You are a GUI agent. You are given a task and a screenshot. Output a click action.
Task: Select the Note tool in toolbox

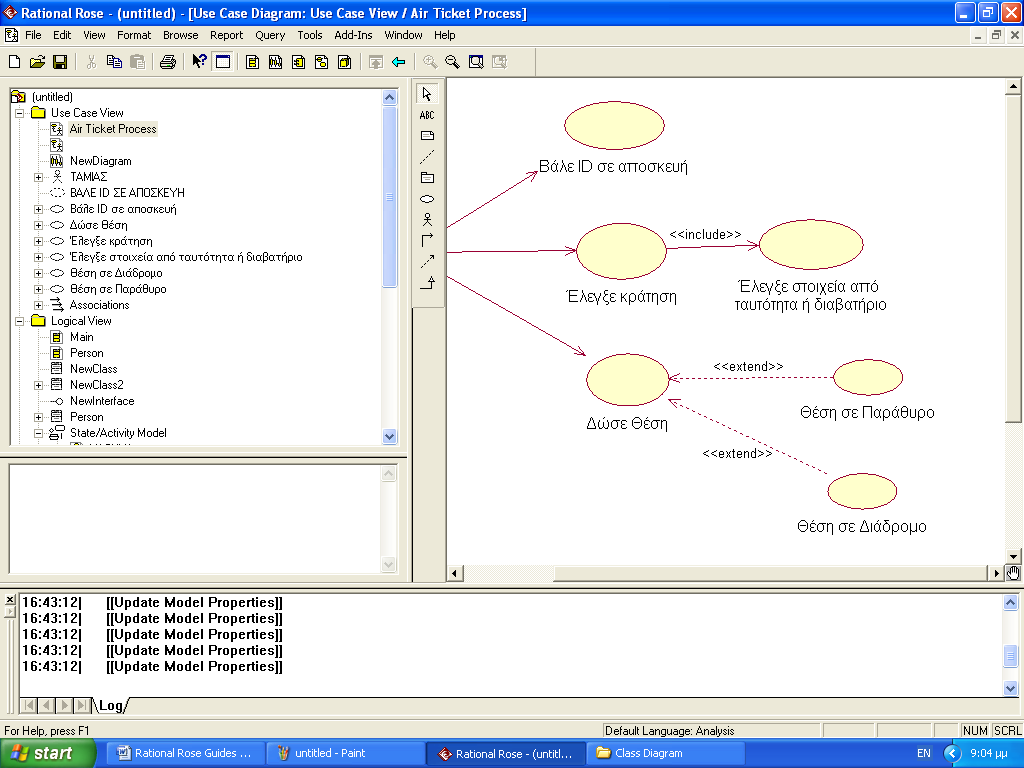pyautogui.click(x=427, y=136)
